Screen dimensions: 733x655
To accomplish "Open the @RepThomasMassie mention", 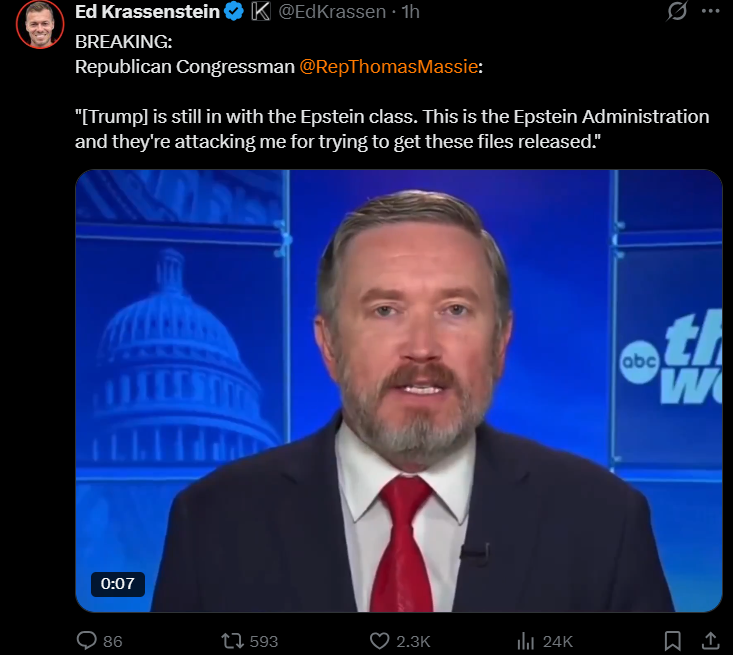I will tap(388, 67).
